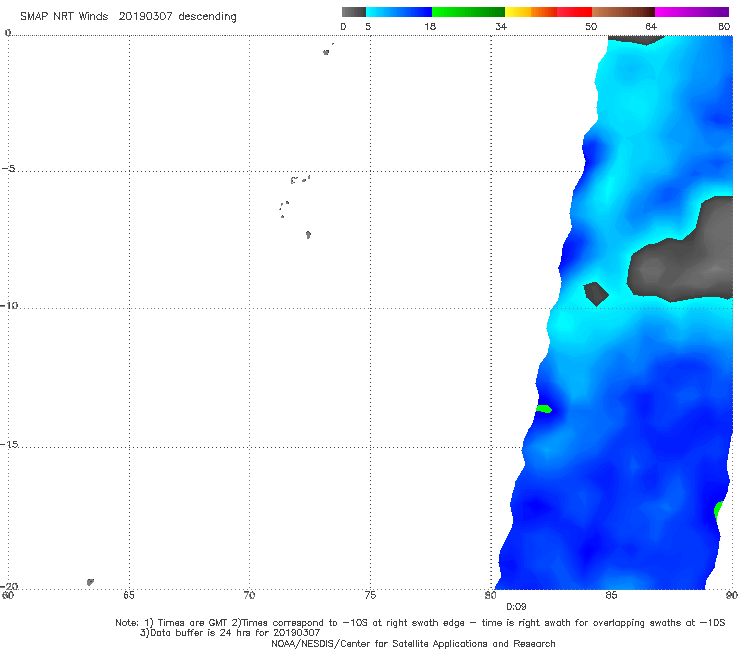Pick the red segment of the color bar
The width and height of the screenshot is (740, 650).
click(x=574, y=12)
